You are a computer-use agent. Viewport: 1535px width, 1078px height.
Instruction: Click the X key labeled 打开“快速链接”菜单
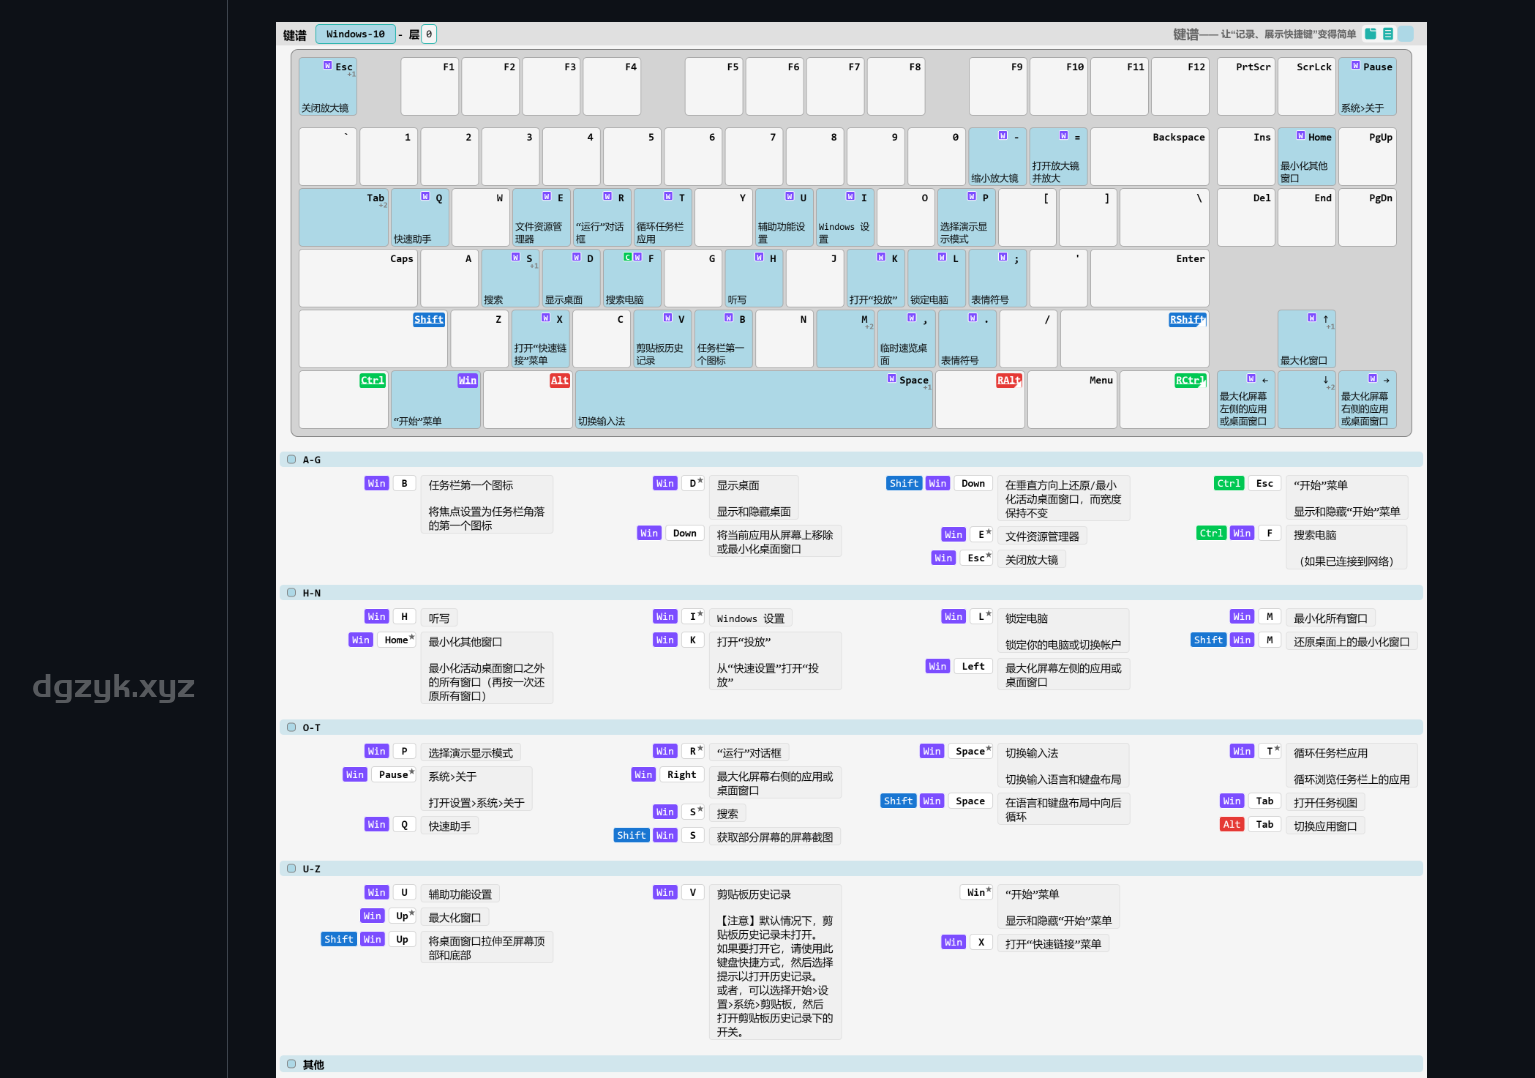(x=541, y=340)
